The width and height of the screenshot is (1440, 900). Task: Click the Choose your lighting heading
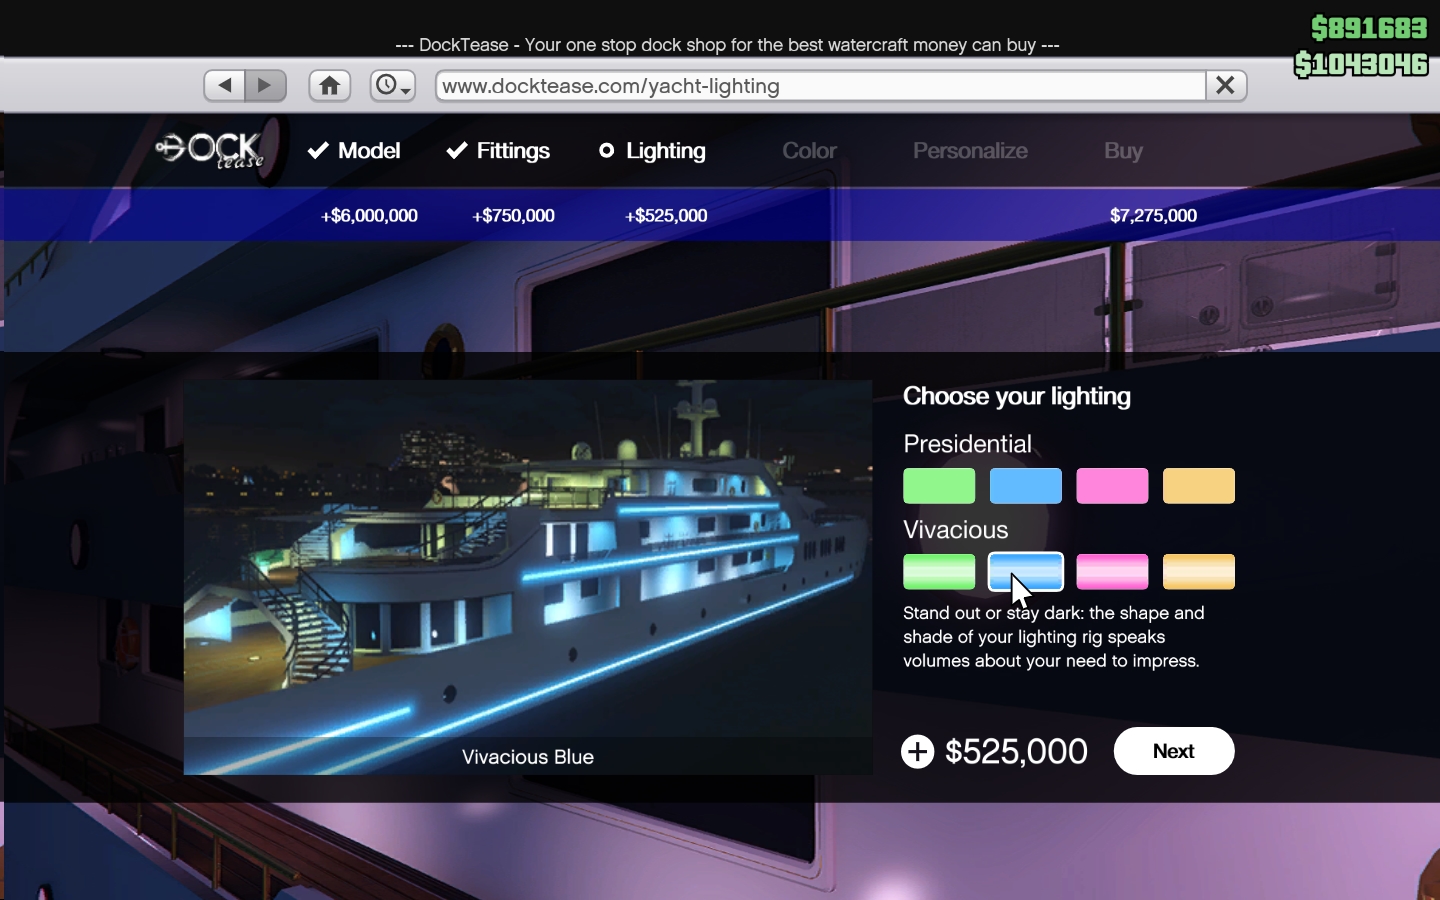[x=1017, y=397]
